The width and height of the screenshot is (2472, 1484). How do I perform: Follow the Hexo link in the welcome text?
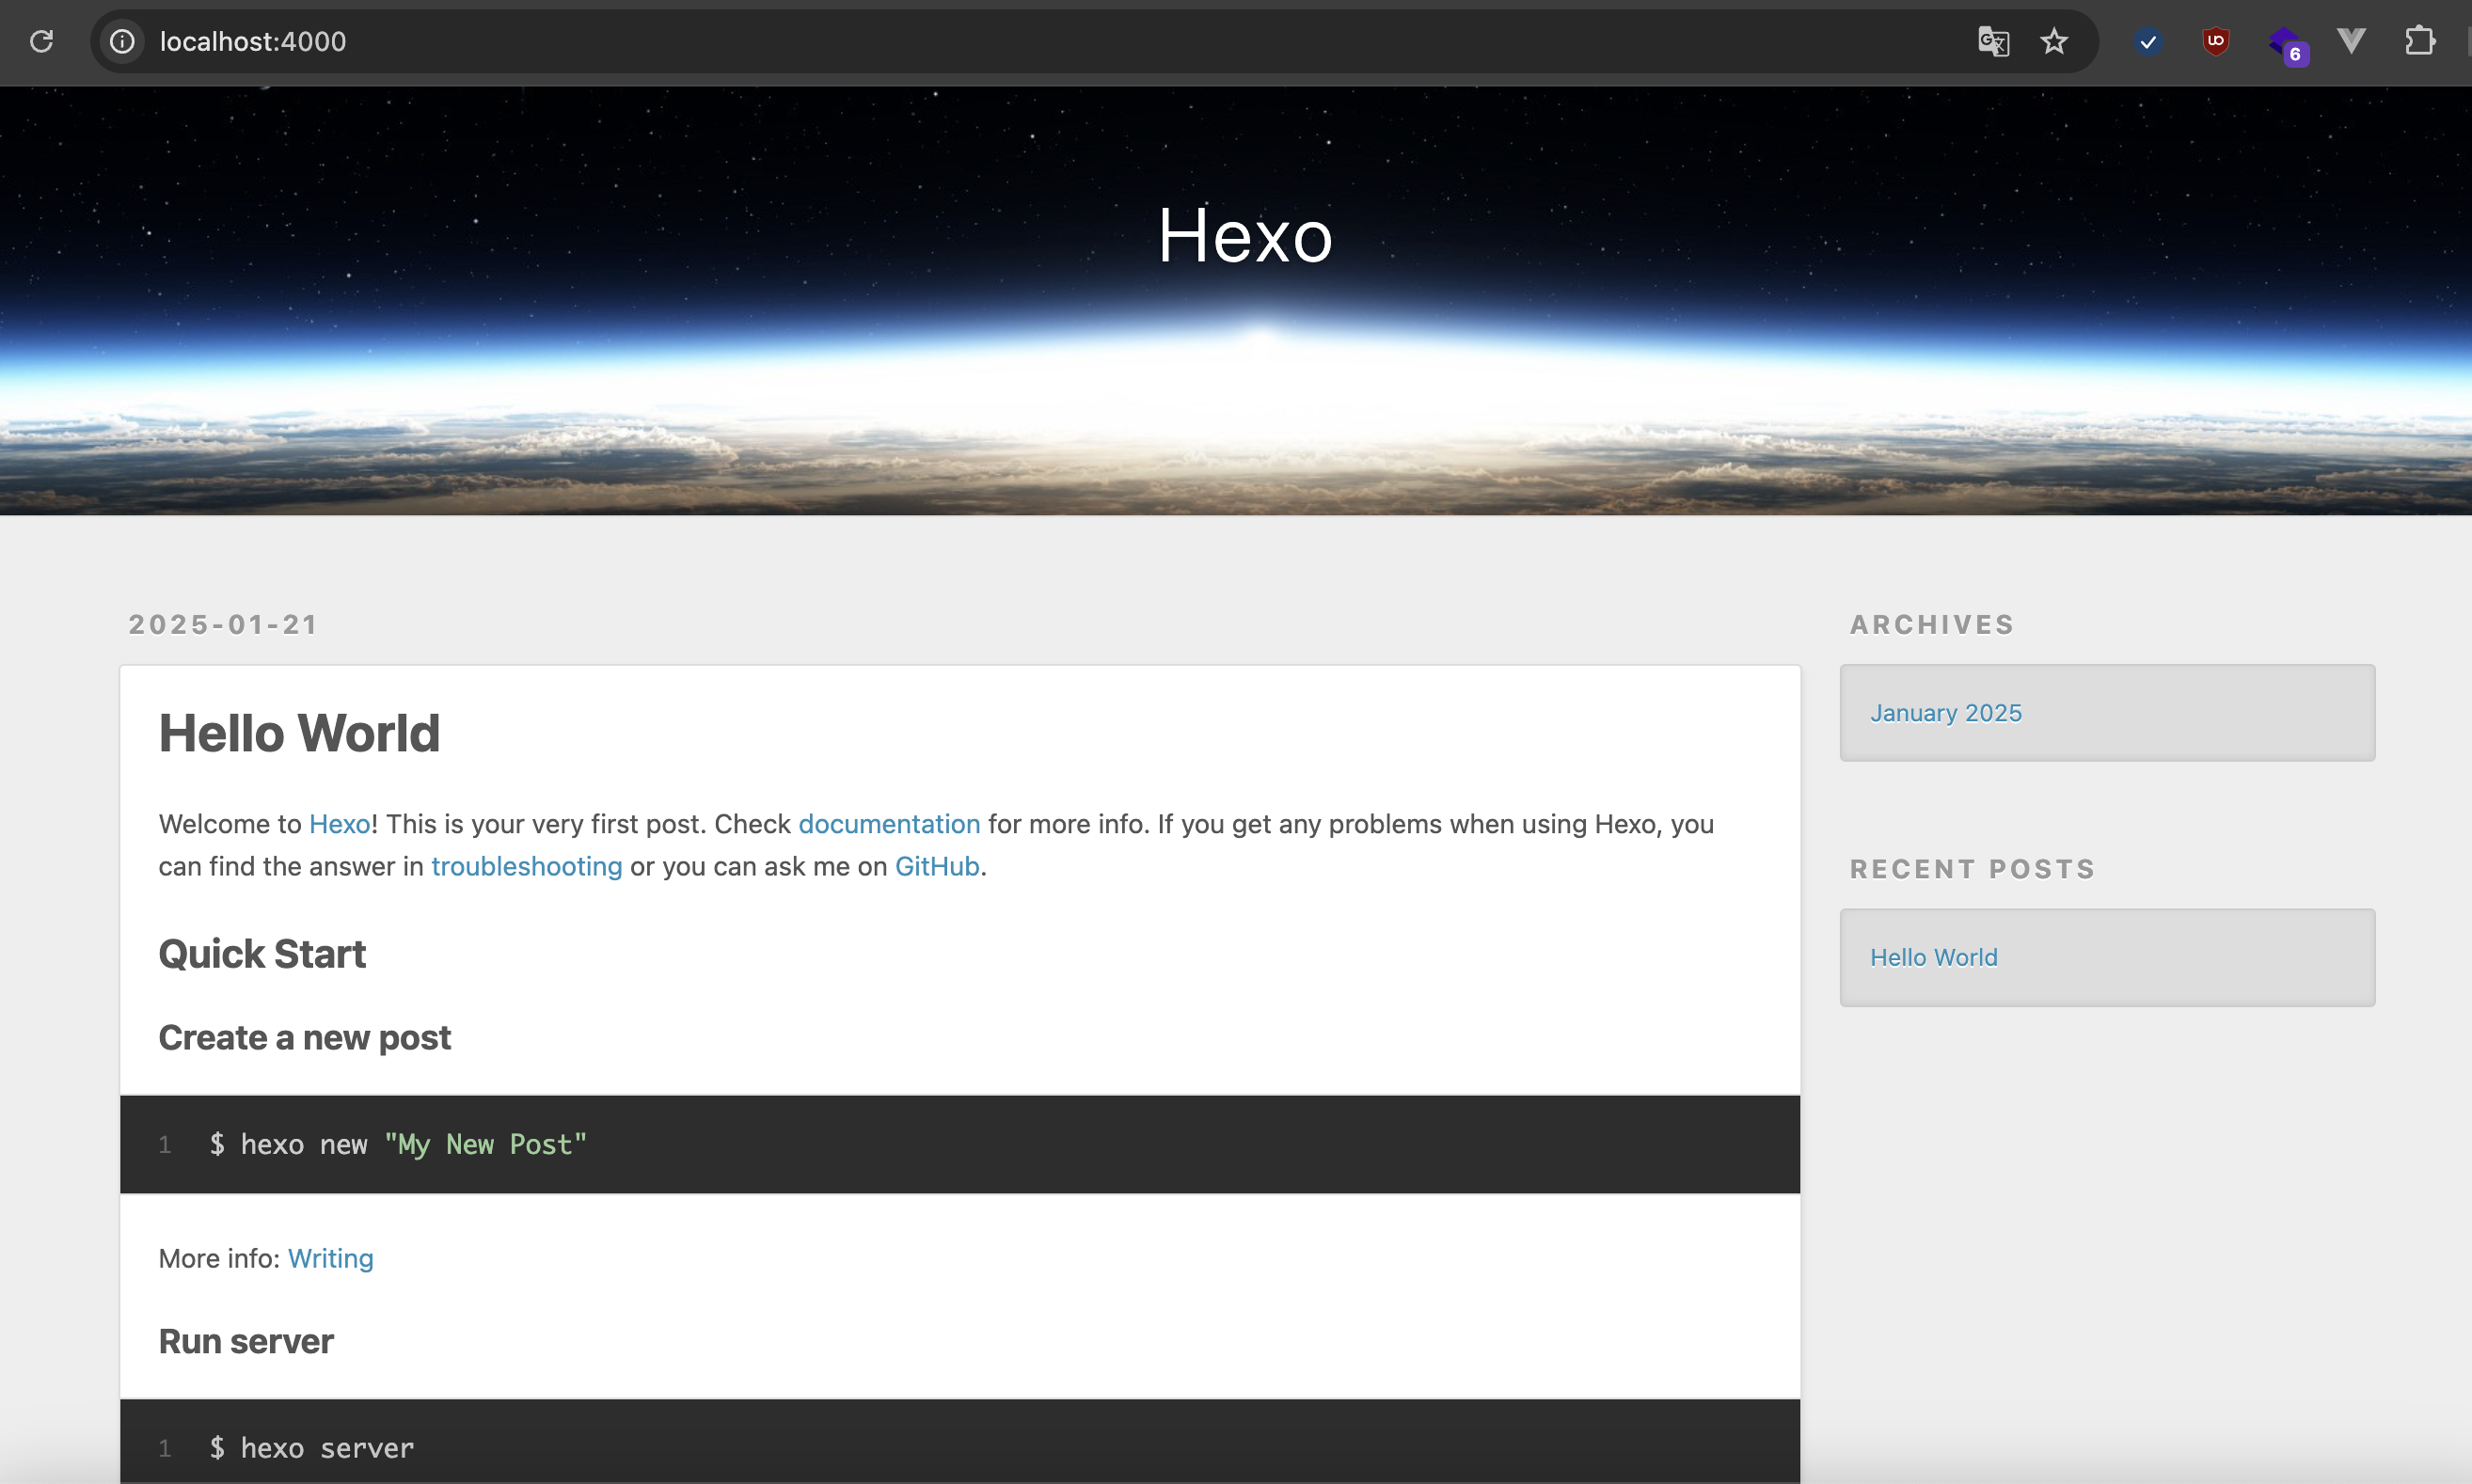340,824
